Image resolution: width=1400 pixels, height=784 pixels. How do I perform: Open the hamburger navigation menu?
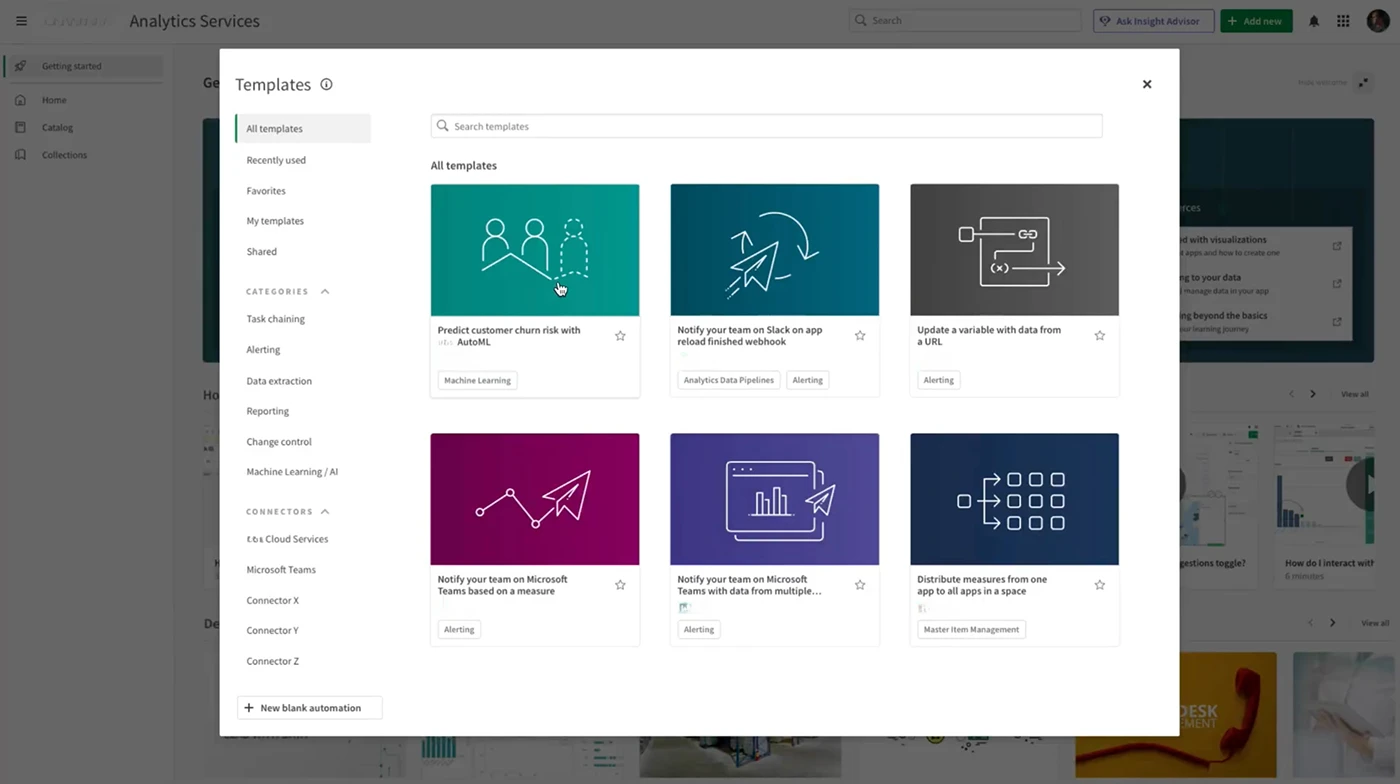tap(21, 21)
